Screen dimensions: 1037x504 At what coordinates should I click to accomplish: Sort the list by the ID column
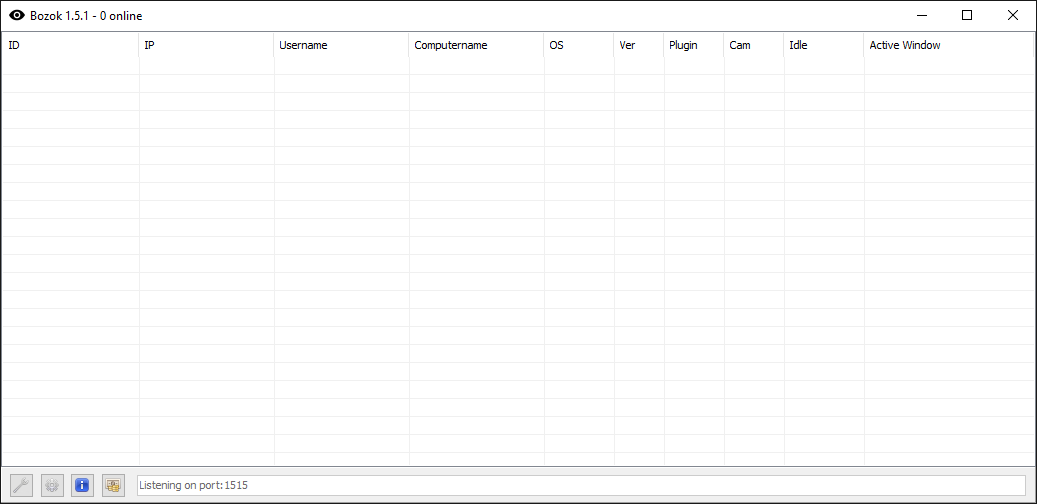[x=70, y=45]
